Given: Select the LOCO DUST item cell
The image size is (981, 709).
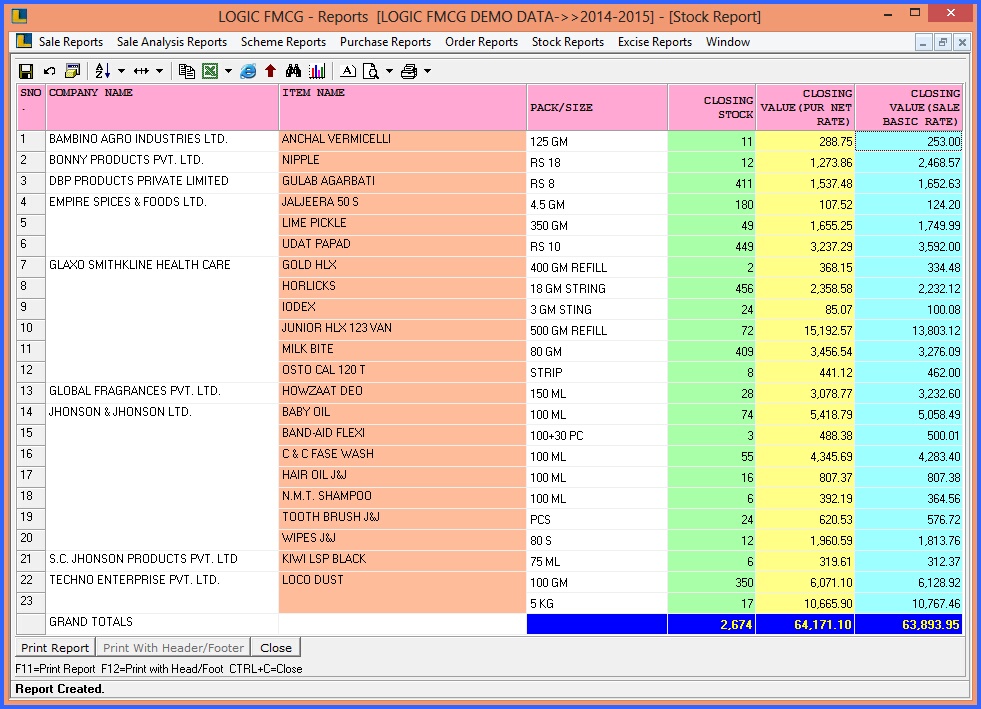Looking at the screenshot, I should [403, 582].
